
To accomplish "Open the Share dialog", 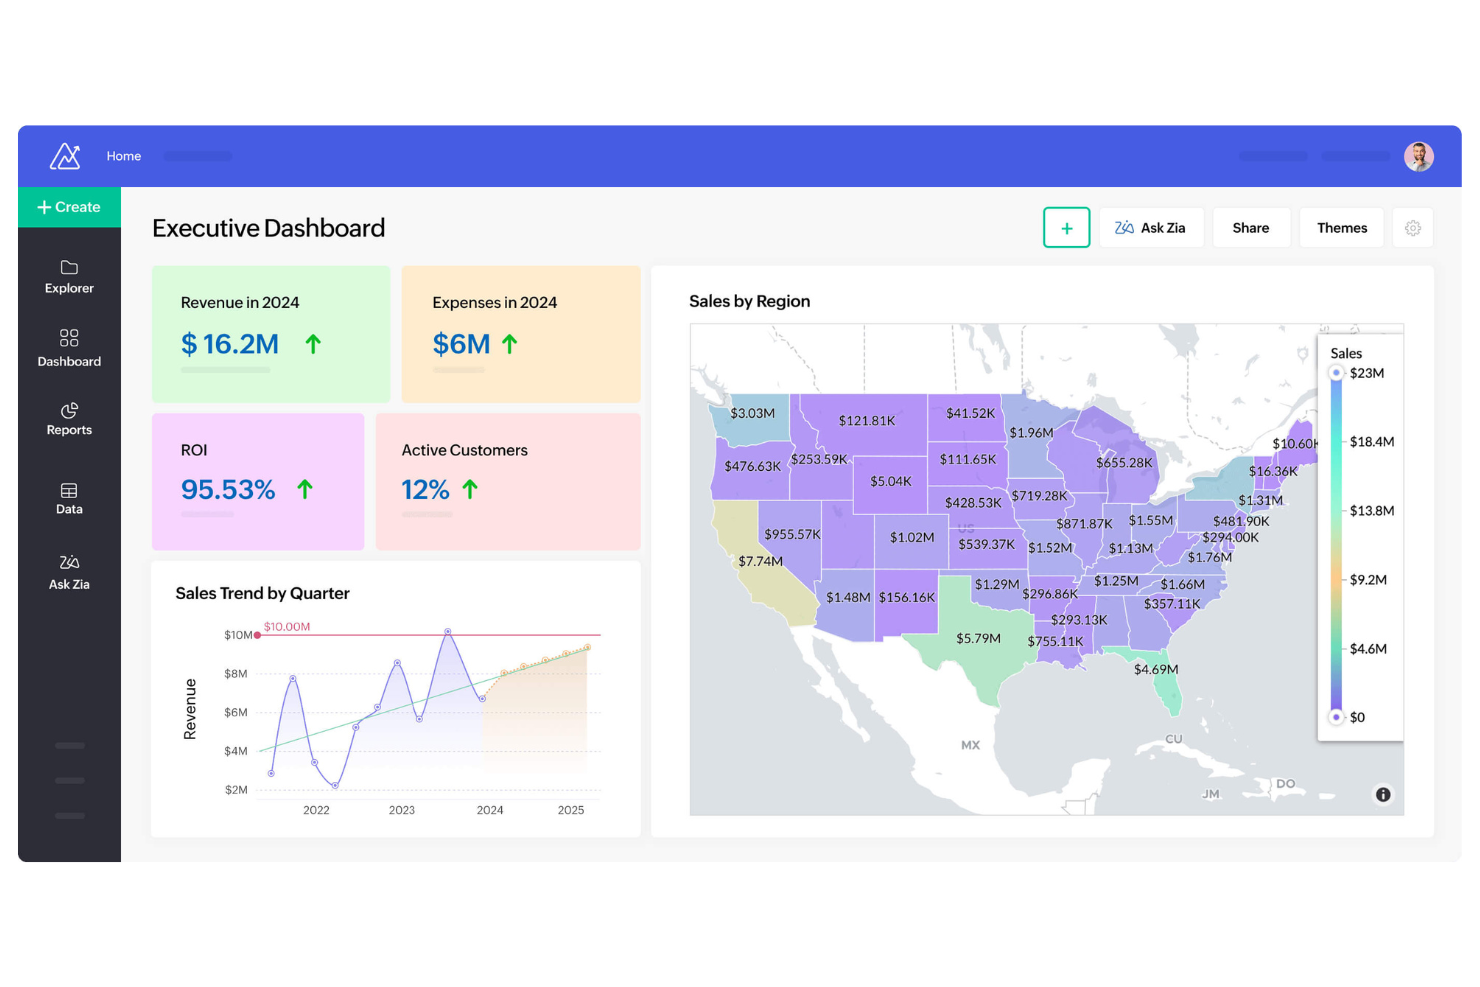I will [1251, 227].
